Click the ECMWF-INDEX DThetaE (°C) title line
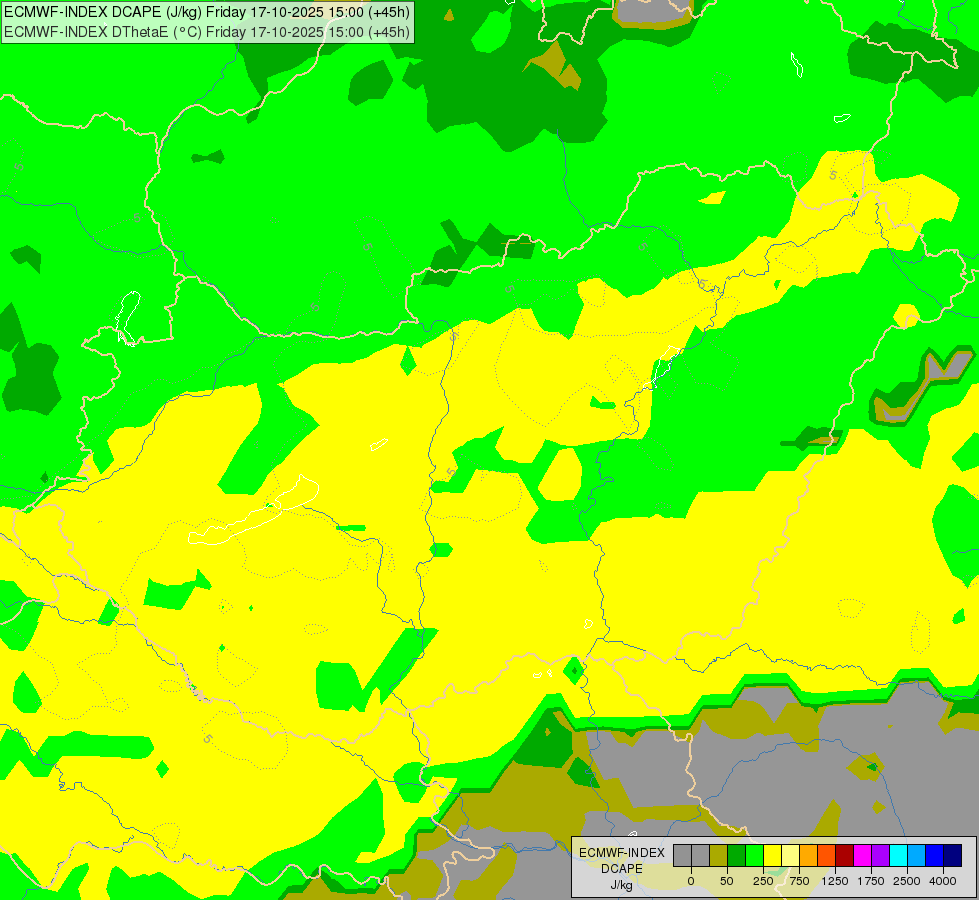 click(x=207, y=31)
